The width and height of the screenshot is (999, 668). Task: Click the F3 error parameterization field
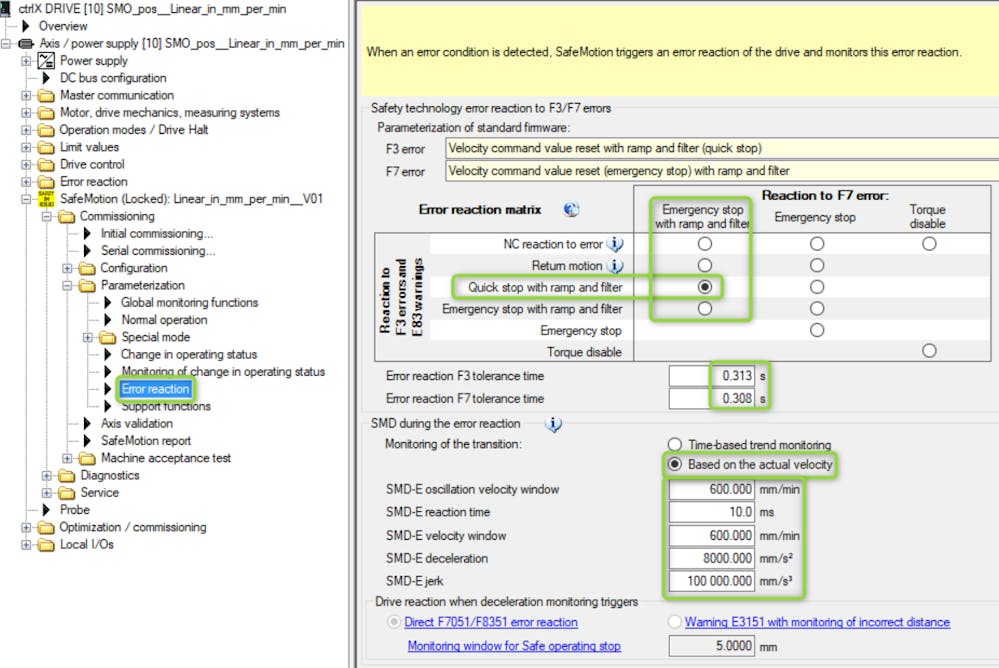click(x=722, y=148)
